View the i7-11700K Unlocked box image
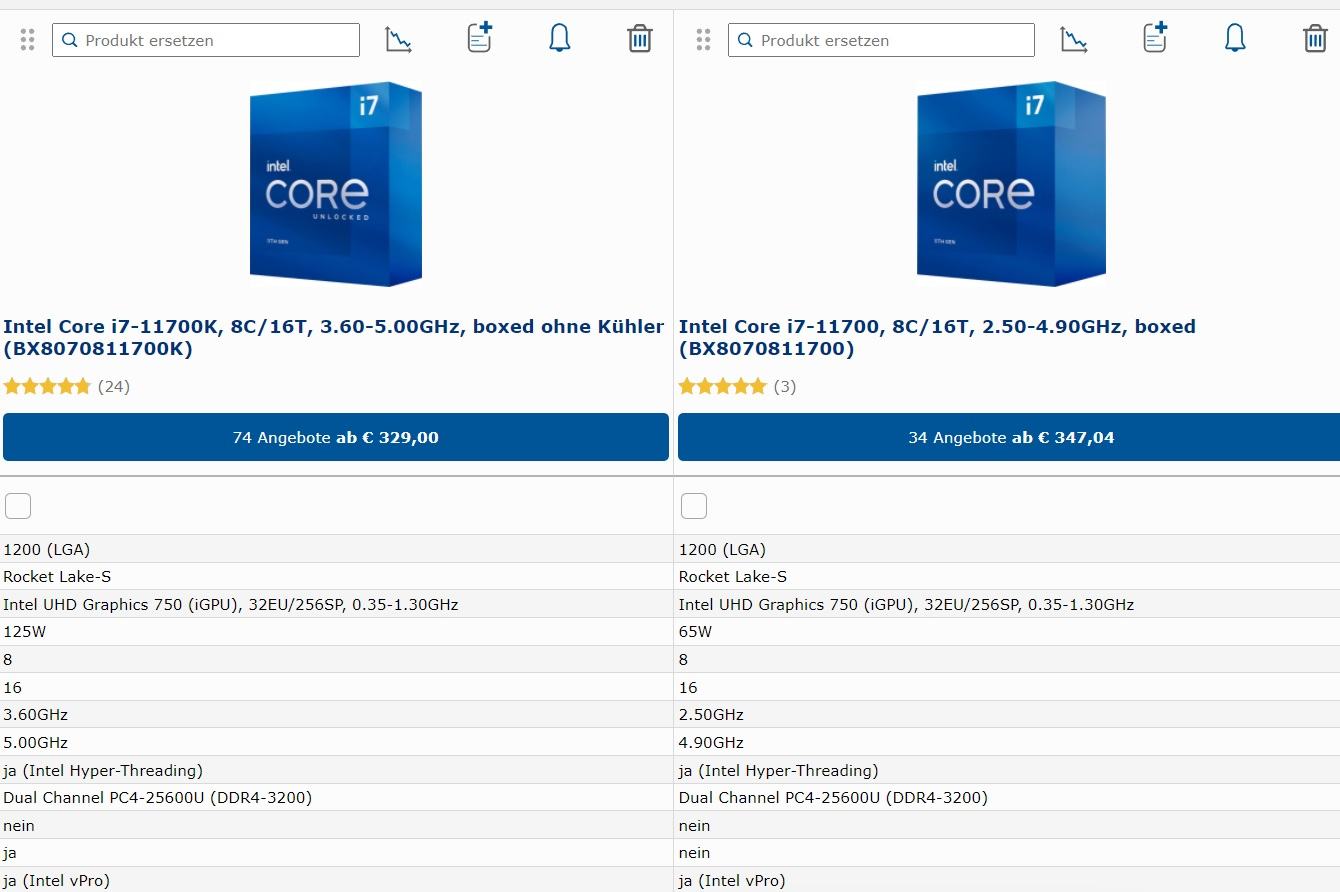 pyautogui.click(x=336, y=184)
